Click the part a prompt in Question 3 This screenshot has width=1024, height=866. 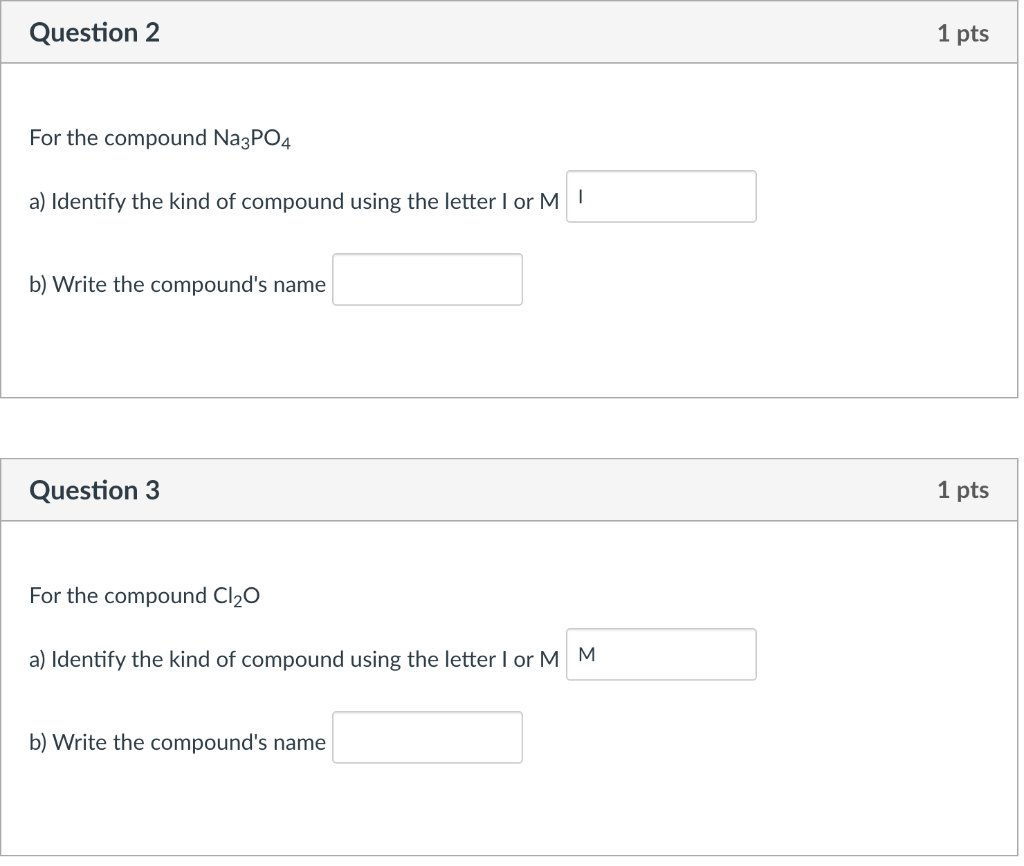[293, 659]
